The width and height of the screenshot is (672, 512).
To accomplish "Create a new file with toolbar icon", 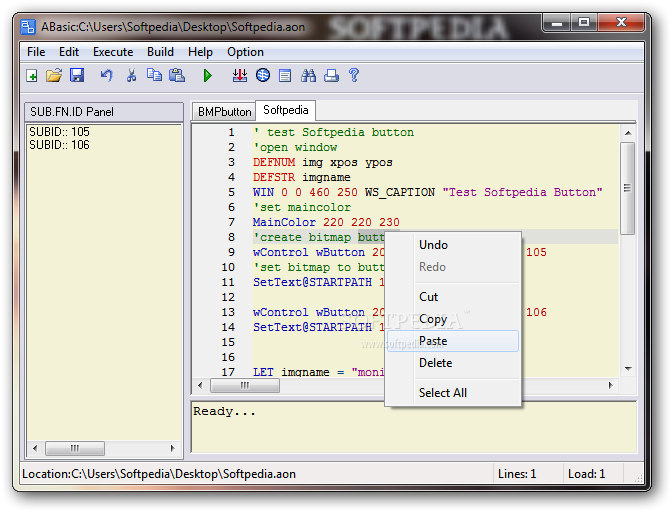I will (32, 76).
